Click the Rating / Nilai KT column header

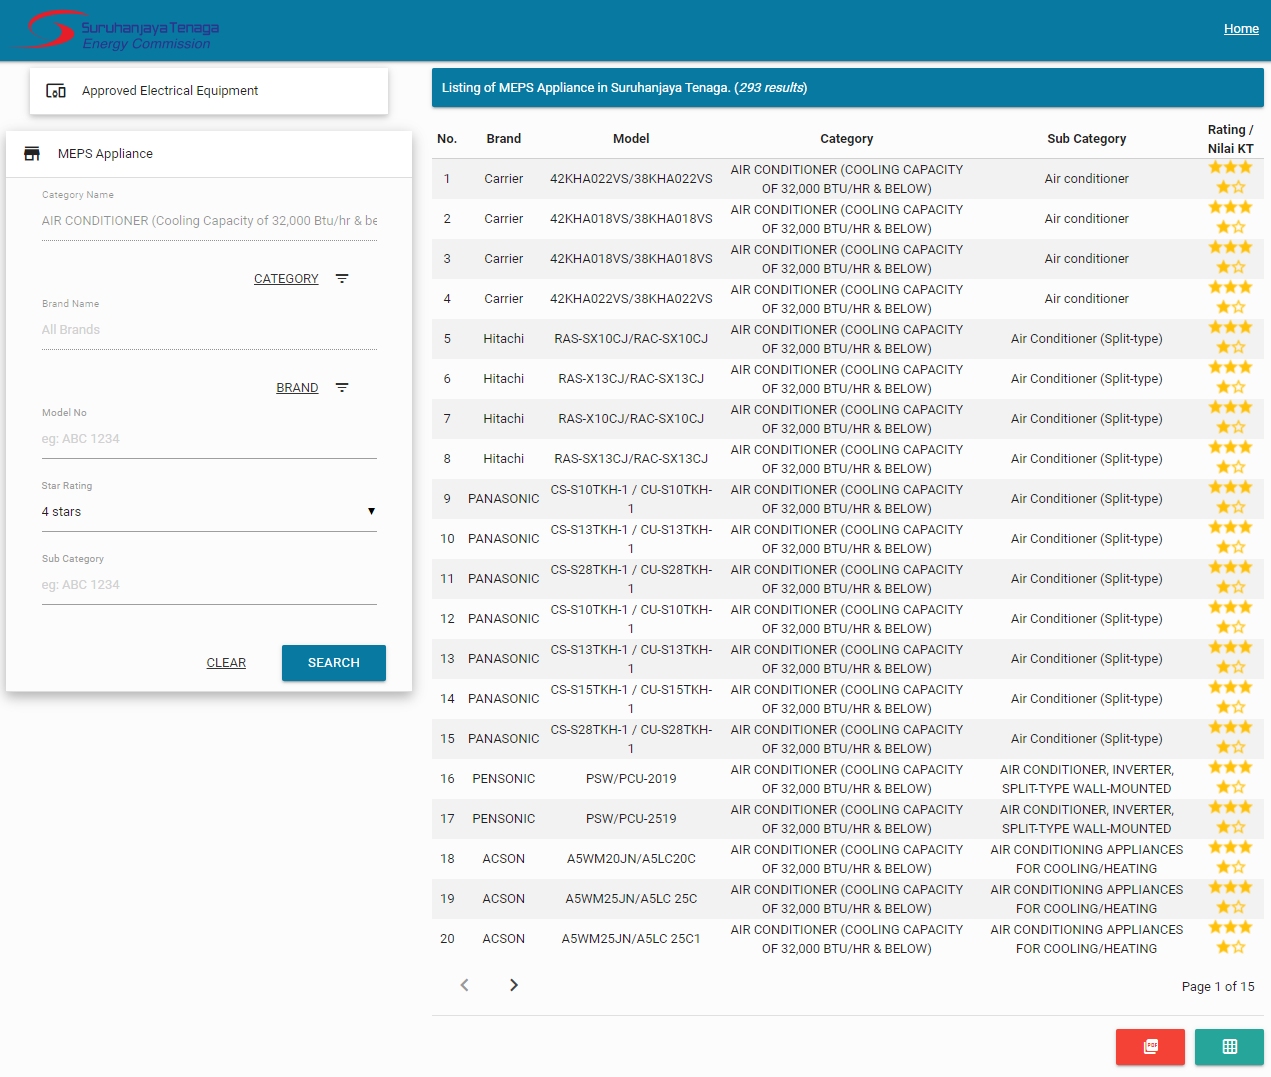1230,139
